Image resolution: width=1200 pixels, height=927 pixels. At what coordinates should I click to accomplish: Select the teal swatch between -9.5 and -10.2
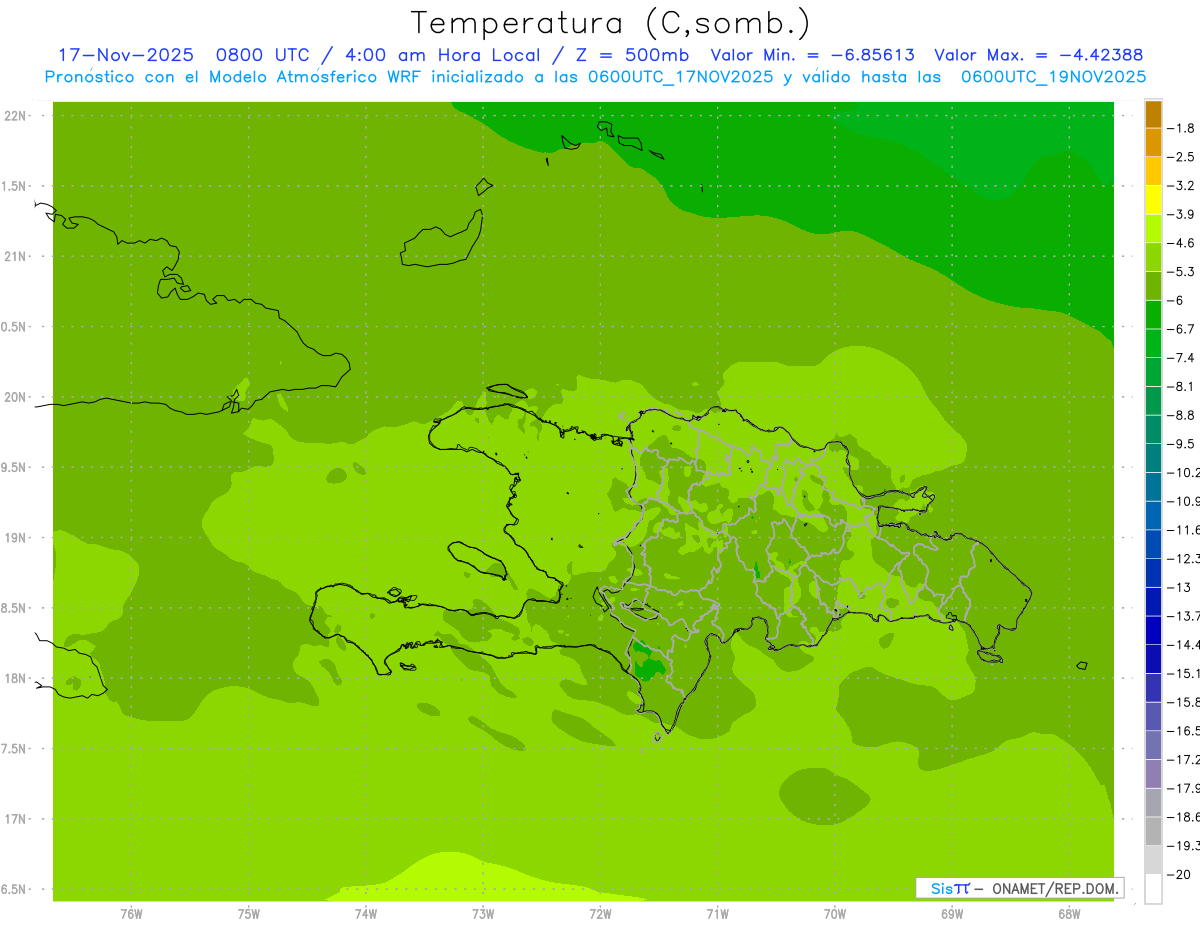coord(1153,458)
